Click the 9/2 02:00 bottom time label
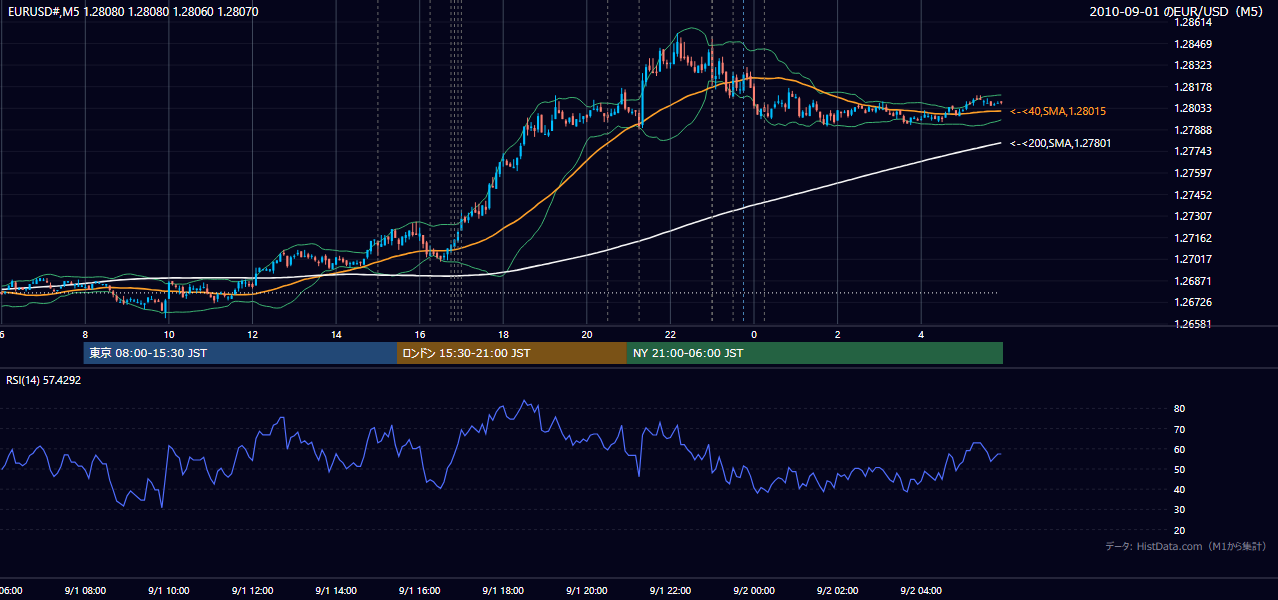Image resolution: width=1278 pixels, height=600 pixels. 838,591
